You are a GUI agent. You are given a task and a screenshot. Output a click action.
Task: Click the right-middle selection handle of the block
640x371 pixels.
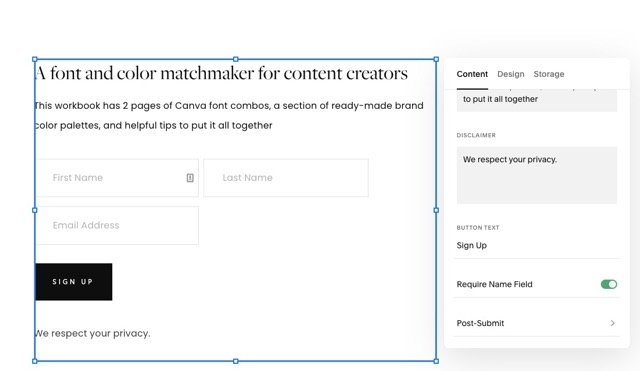[436, 210]
